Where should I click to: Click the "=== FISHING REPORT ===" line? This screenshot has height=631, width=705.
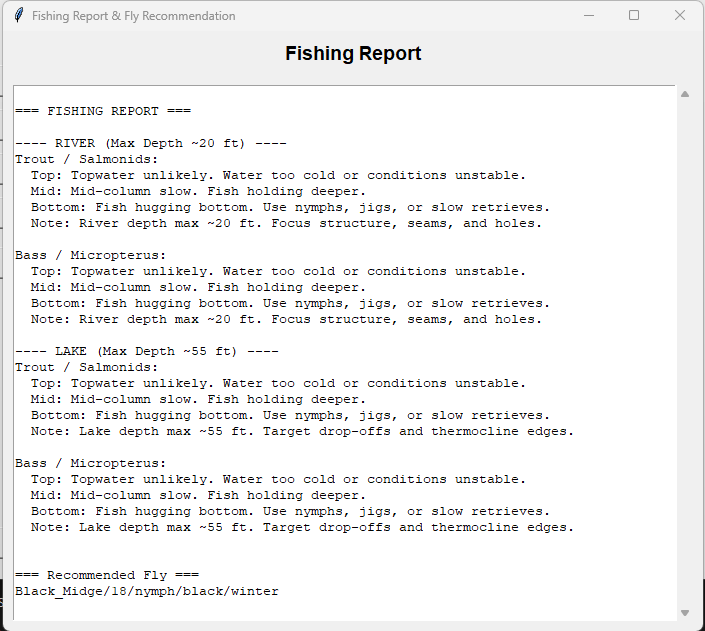click(x=103, y=111)
